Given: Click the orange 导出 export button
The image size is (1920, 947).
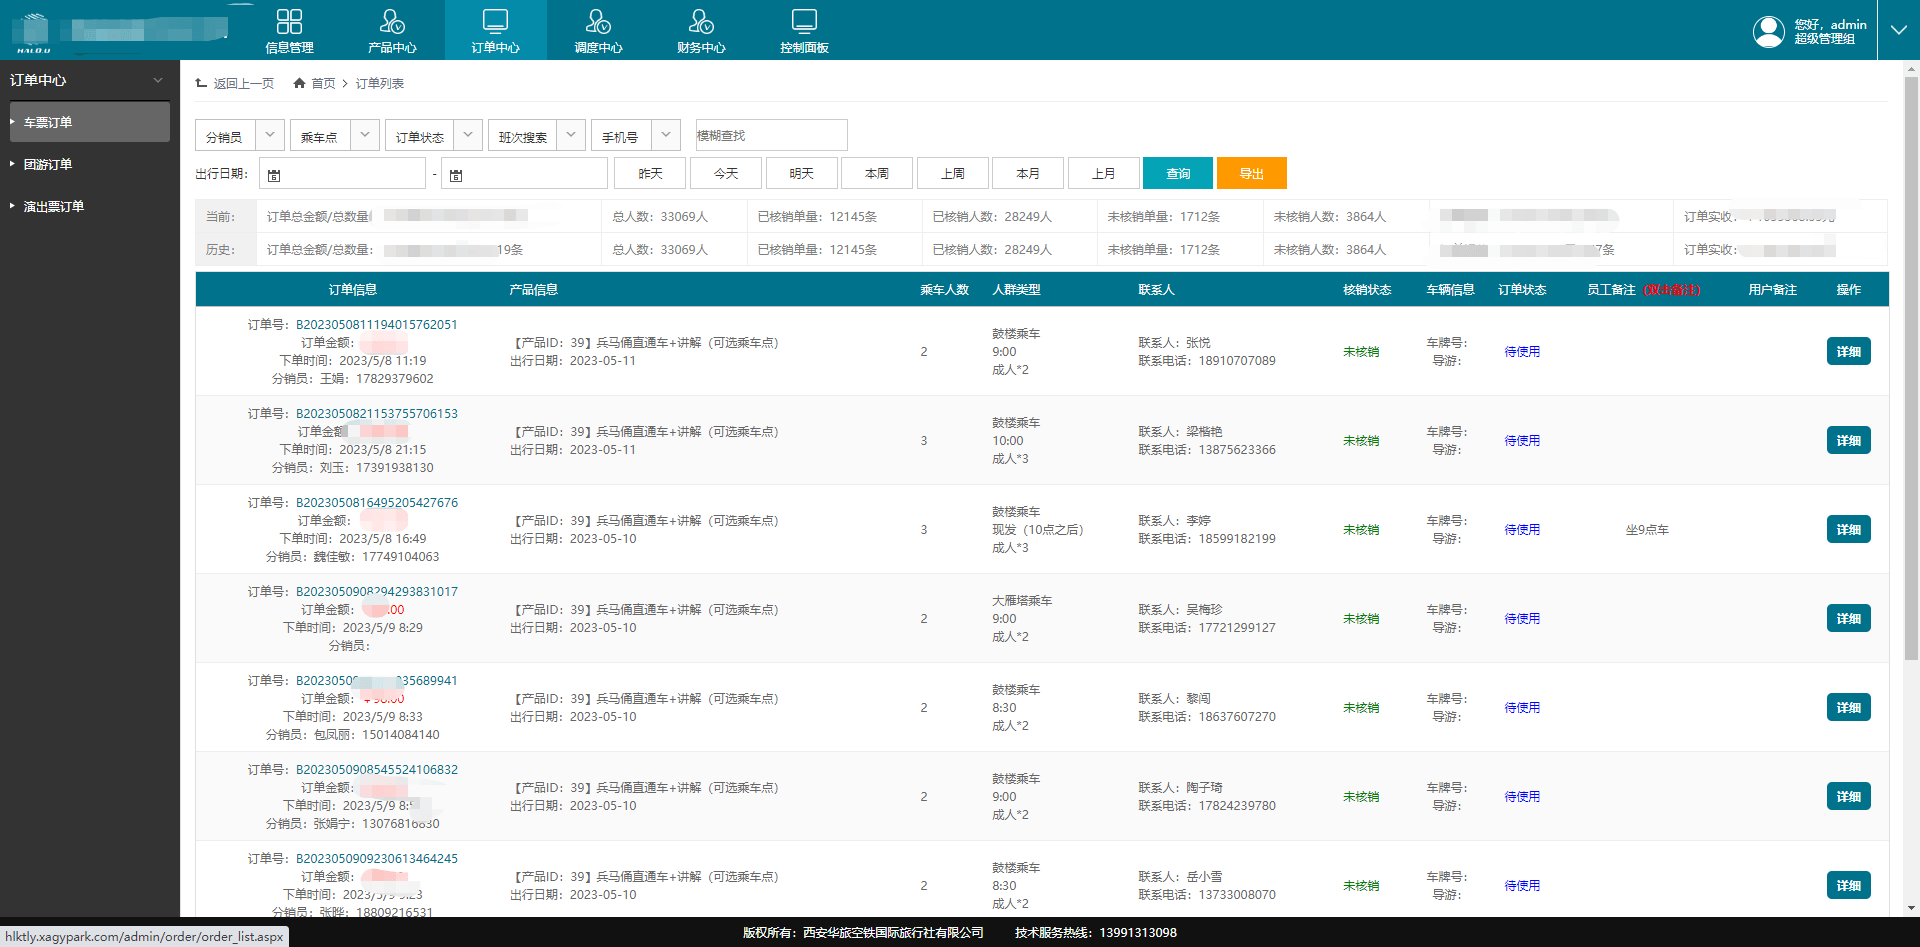Looking at the screenshot, I should coord(1252,173).
